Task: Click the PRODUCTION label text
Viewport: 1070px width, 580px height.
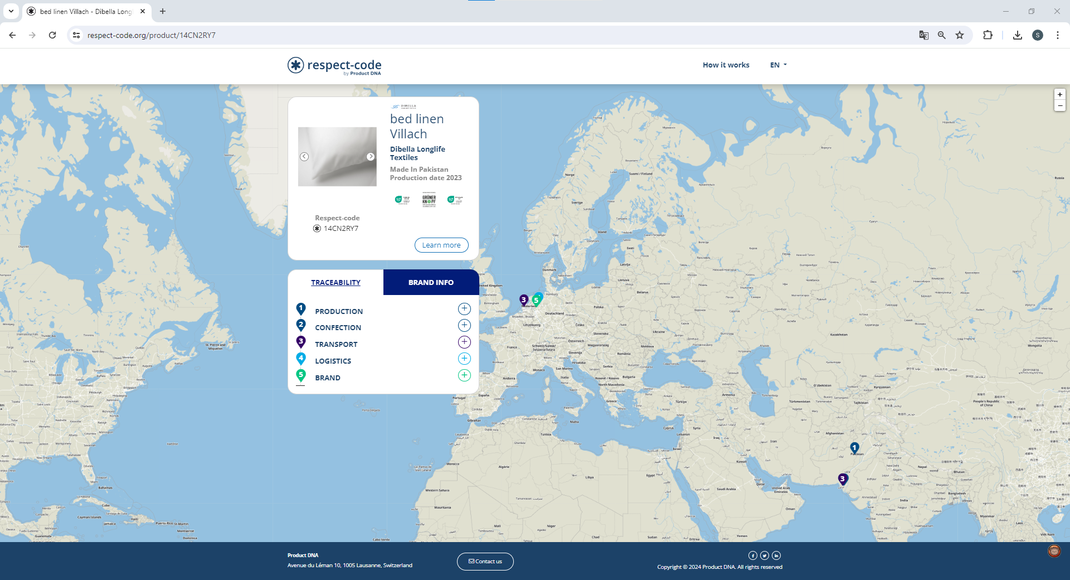Action: click(338, 311)
